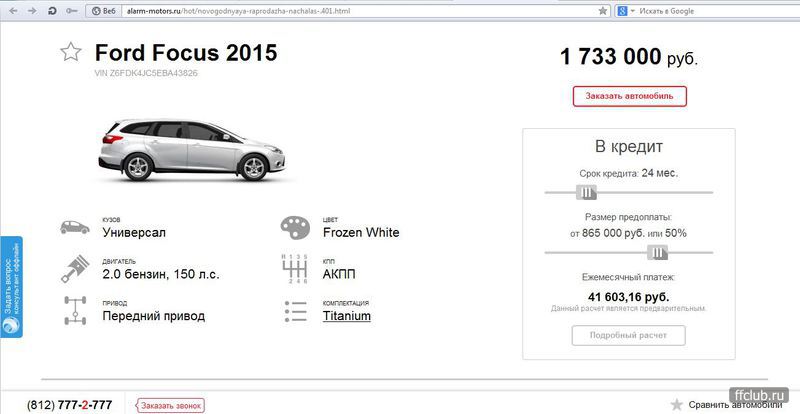Bookmark page with address bar star
Viewport: 800px width, 414px height.
(x=603, y=11)
